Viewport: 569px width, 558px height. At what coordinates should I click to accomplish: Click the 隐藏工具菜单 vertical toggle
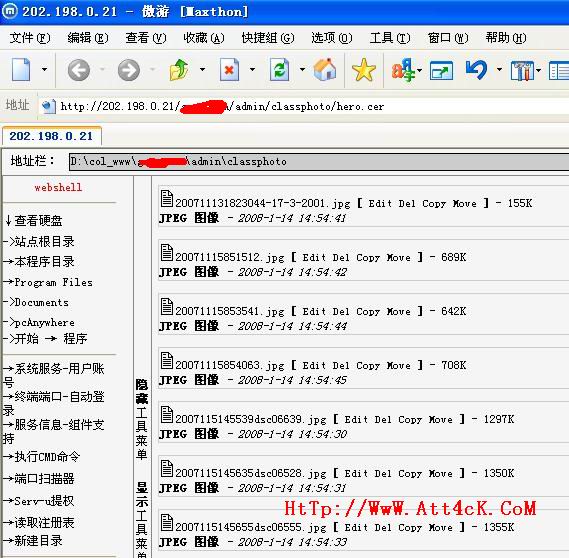coord(142,419)
